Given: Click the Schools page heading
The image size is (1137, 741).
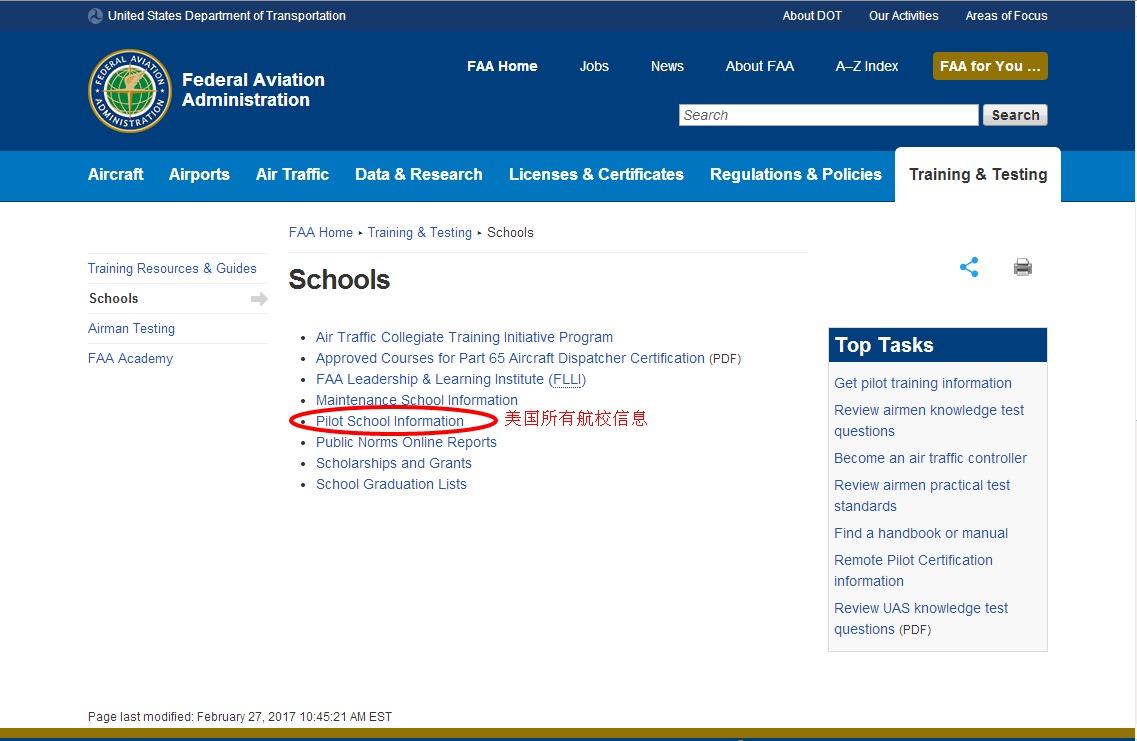Looking at the screenshot, I should click(x=339, y=280).
